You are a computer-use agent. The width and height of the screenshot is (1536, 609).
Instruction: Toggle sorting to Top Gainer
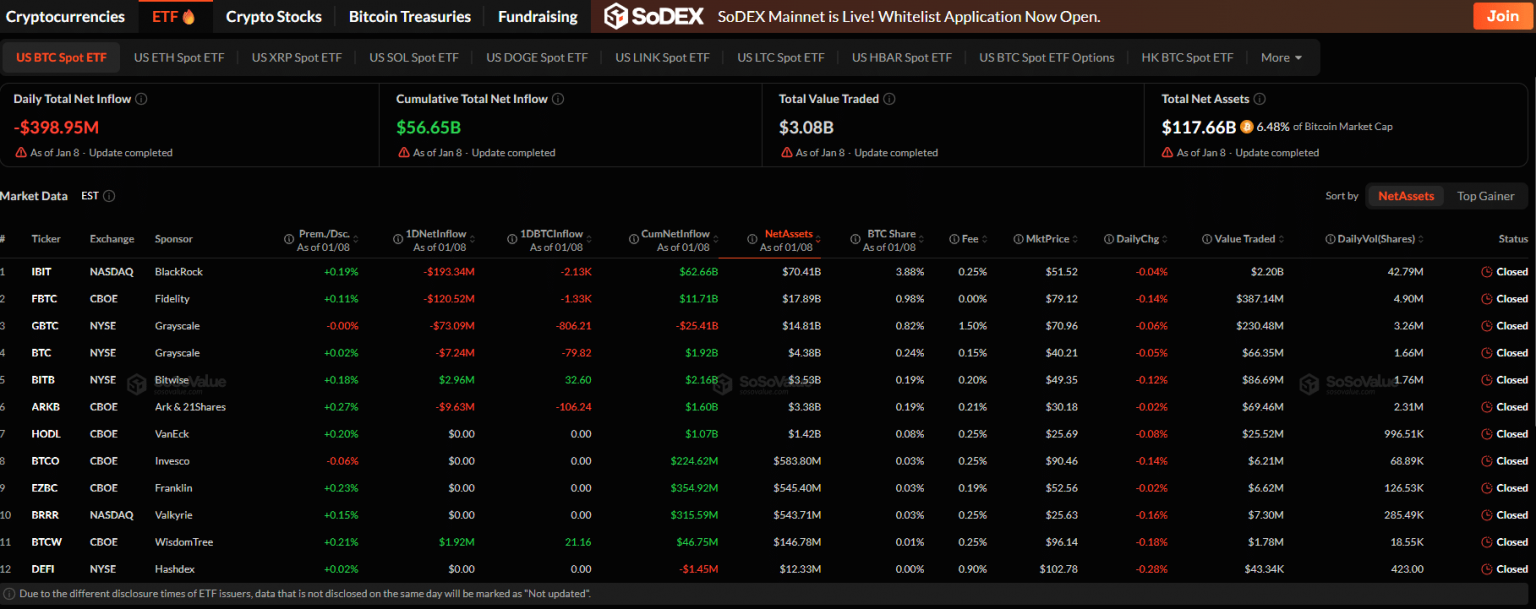[1485, 196]
